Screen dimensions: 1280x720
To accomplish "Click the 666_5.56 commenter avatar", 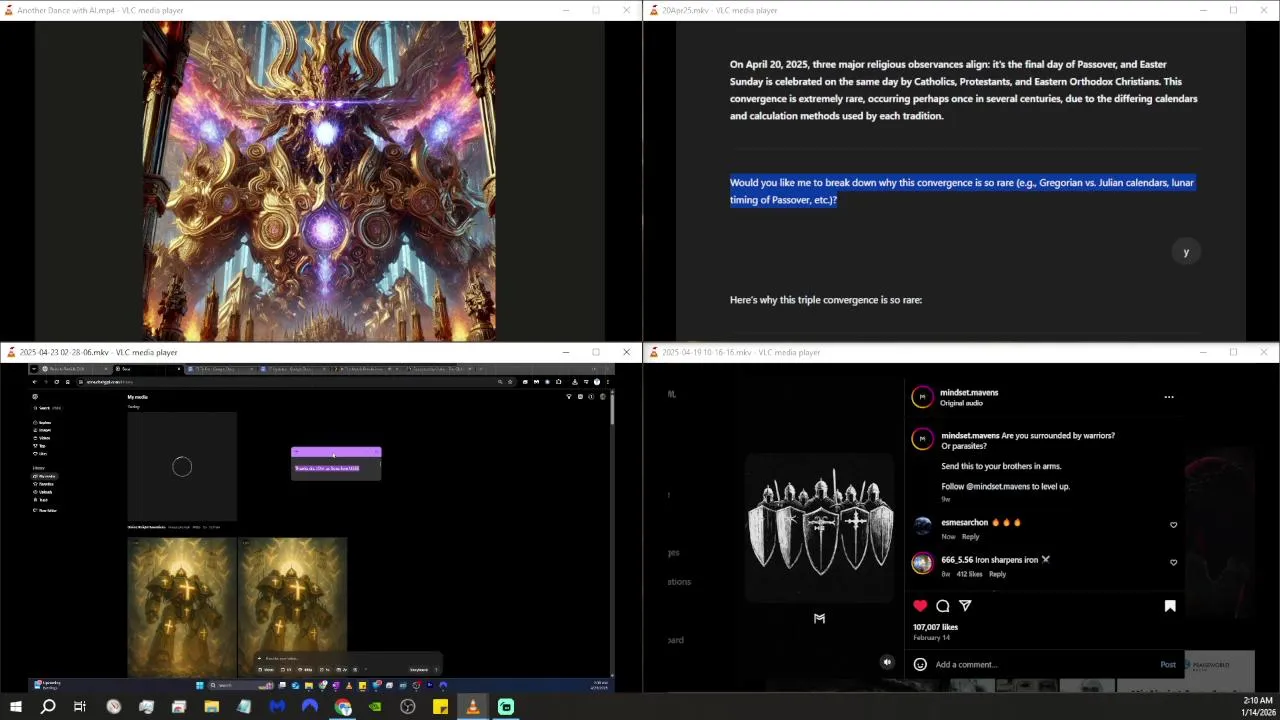I will click(922, 563).
